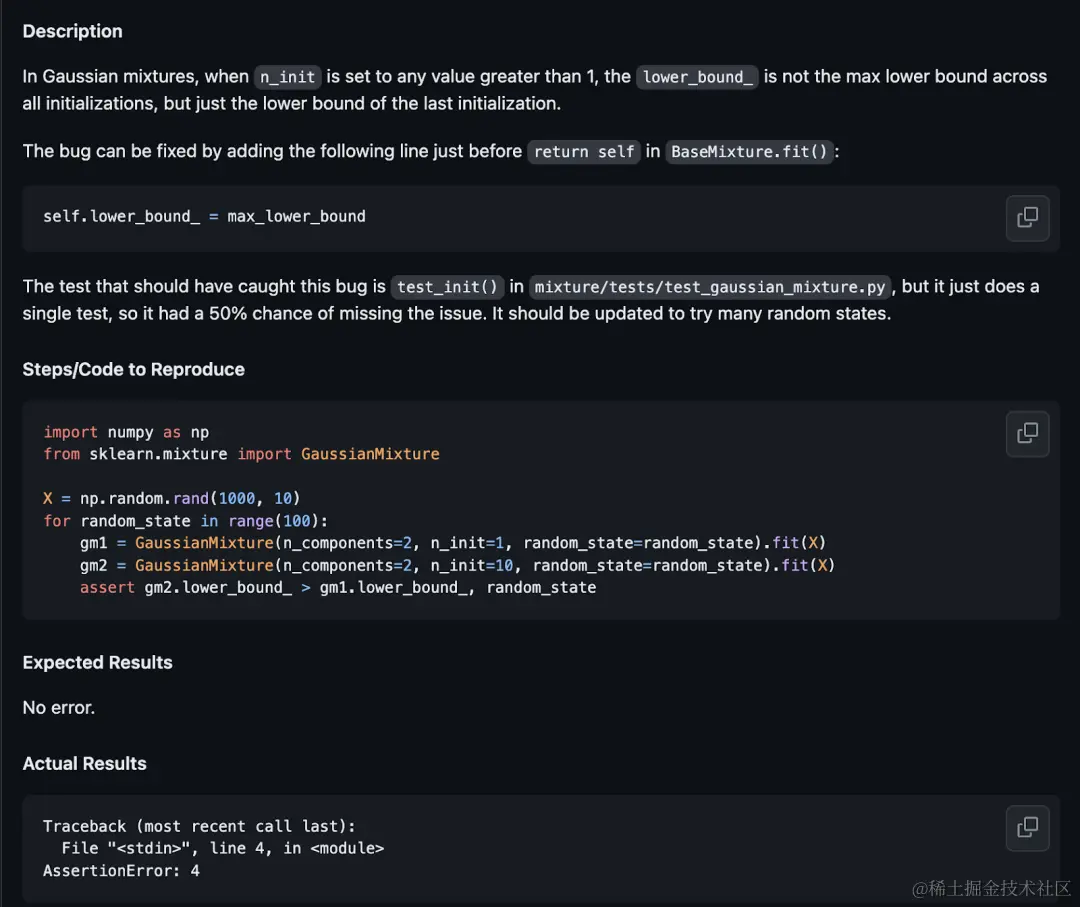Click the gm2 GaussianMixture assignment line
Viewport: 1080px width, 907px height.
(457, 565)
